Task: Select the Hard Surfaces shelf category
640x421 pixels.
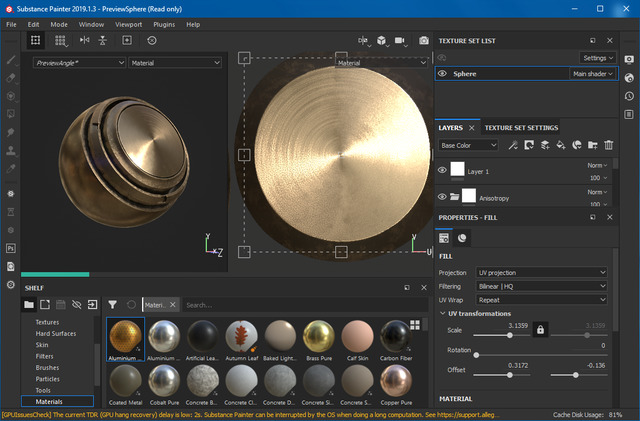Action: coord(56,335)
